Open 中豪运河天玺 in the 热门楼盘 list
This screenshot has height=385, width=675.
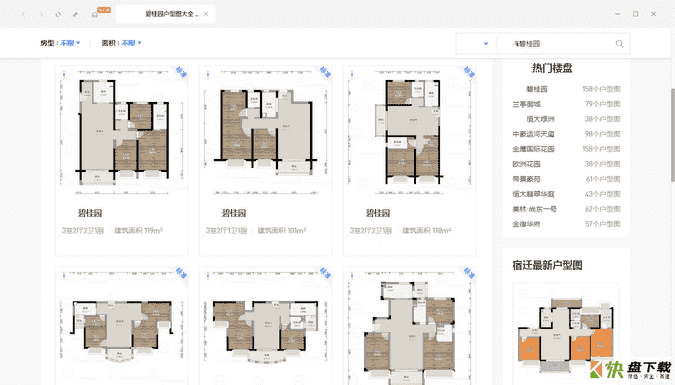533,134
